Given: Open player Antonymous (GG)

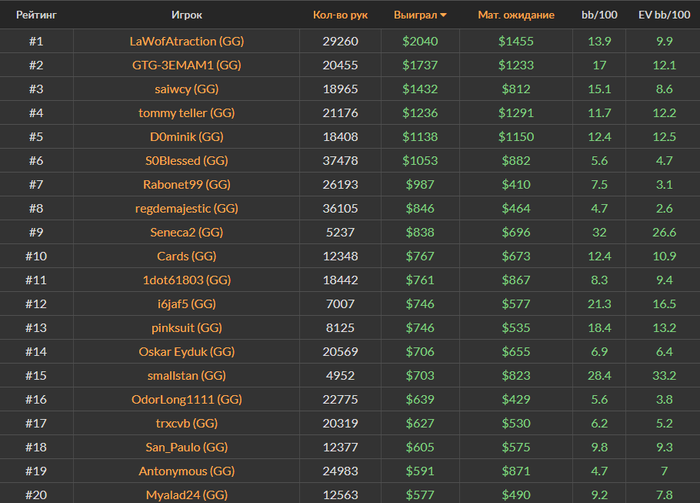Looking at the screenshot, I should point(187,471).
